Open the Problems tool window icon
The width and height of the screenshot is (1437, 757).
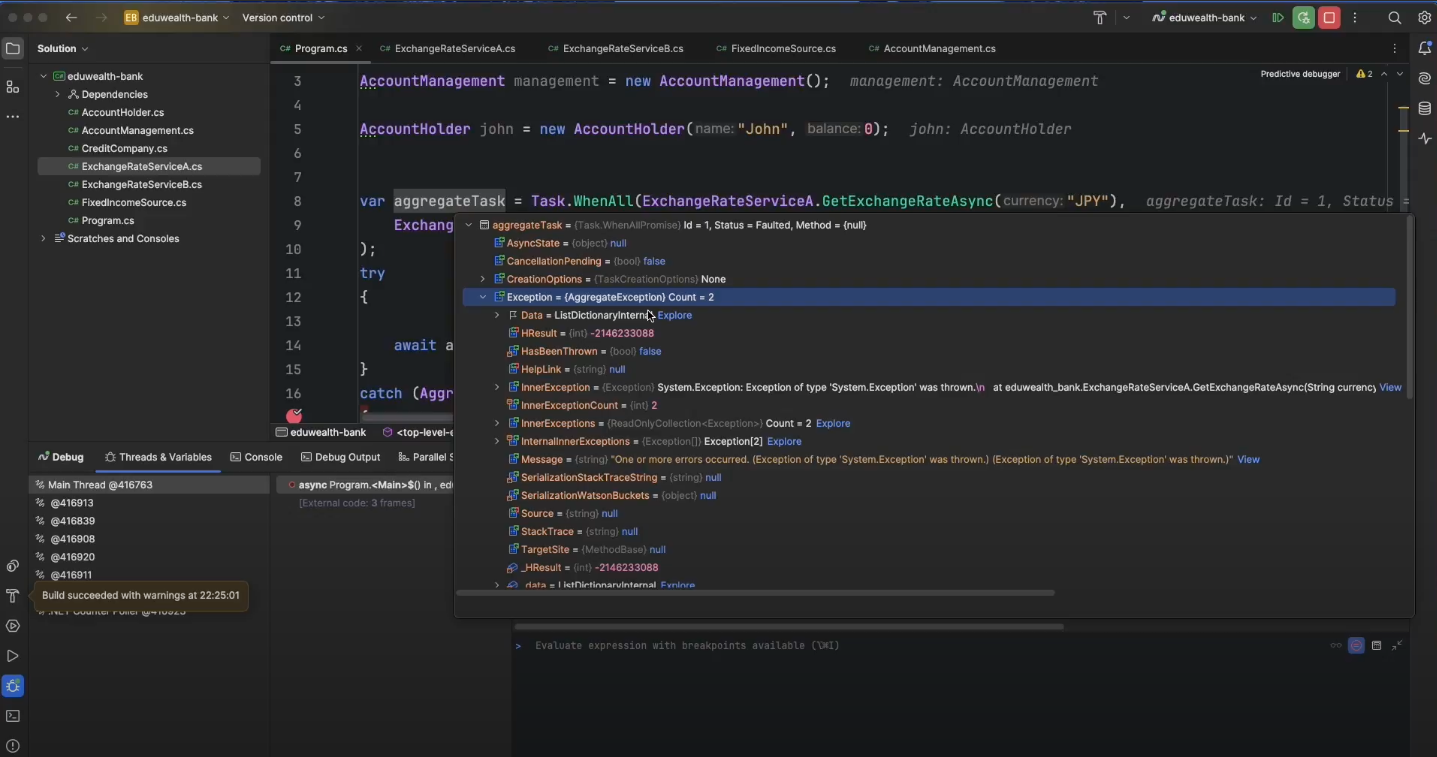(x=13, y=746)
